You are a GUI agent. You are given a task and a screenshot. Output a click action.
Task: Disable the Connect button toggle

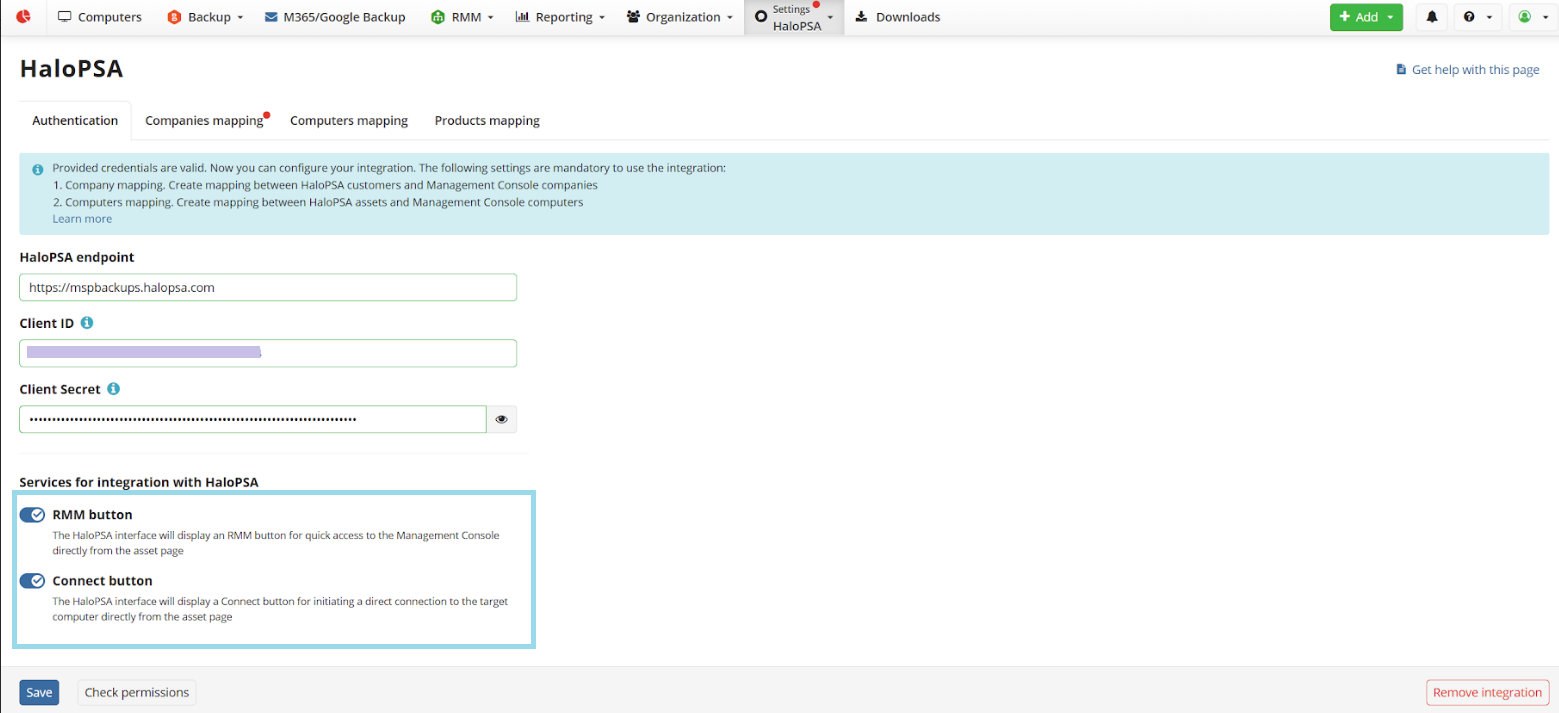click(x=33, y=581)
